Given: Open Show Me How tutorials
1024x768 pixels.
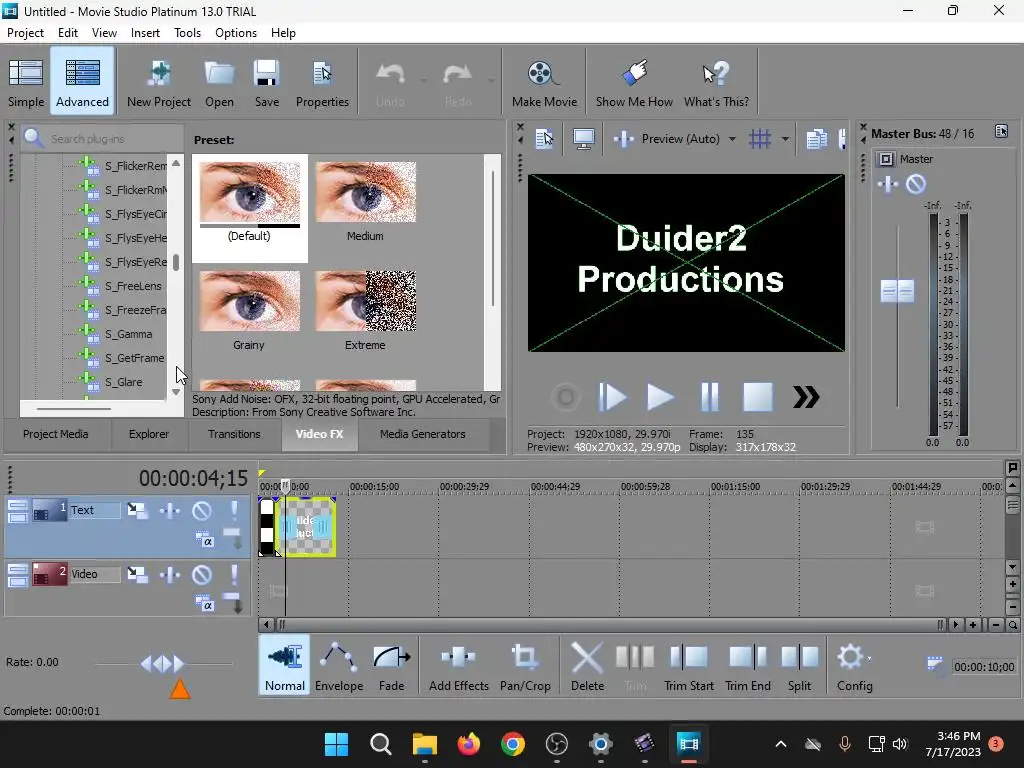Looking at the screenshot, I should tap(633, 82).
